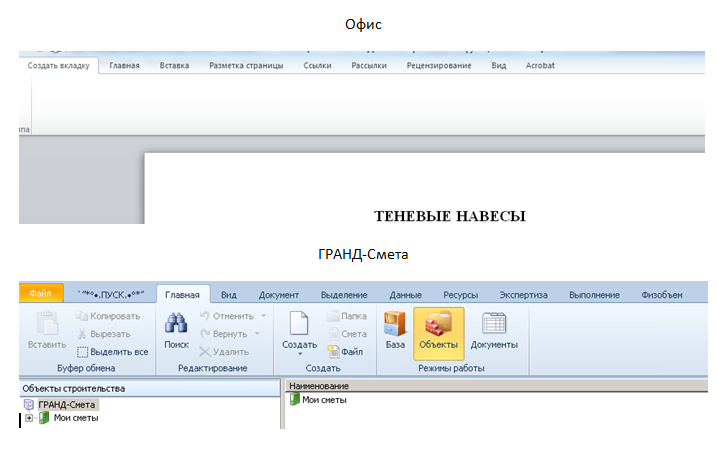
Task: Open the Выделение tab
Action: [344, 295]
